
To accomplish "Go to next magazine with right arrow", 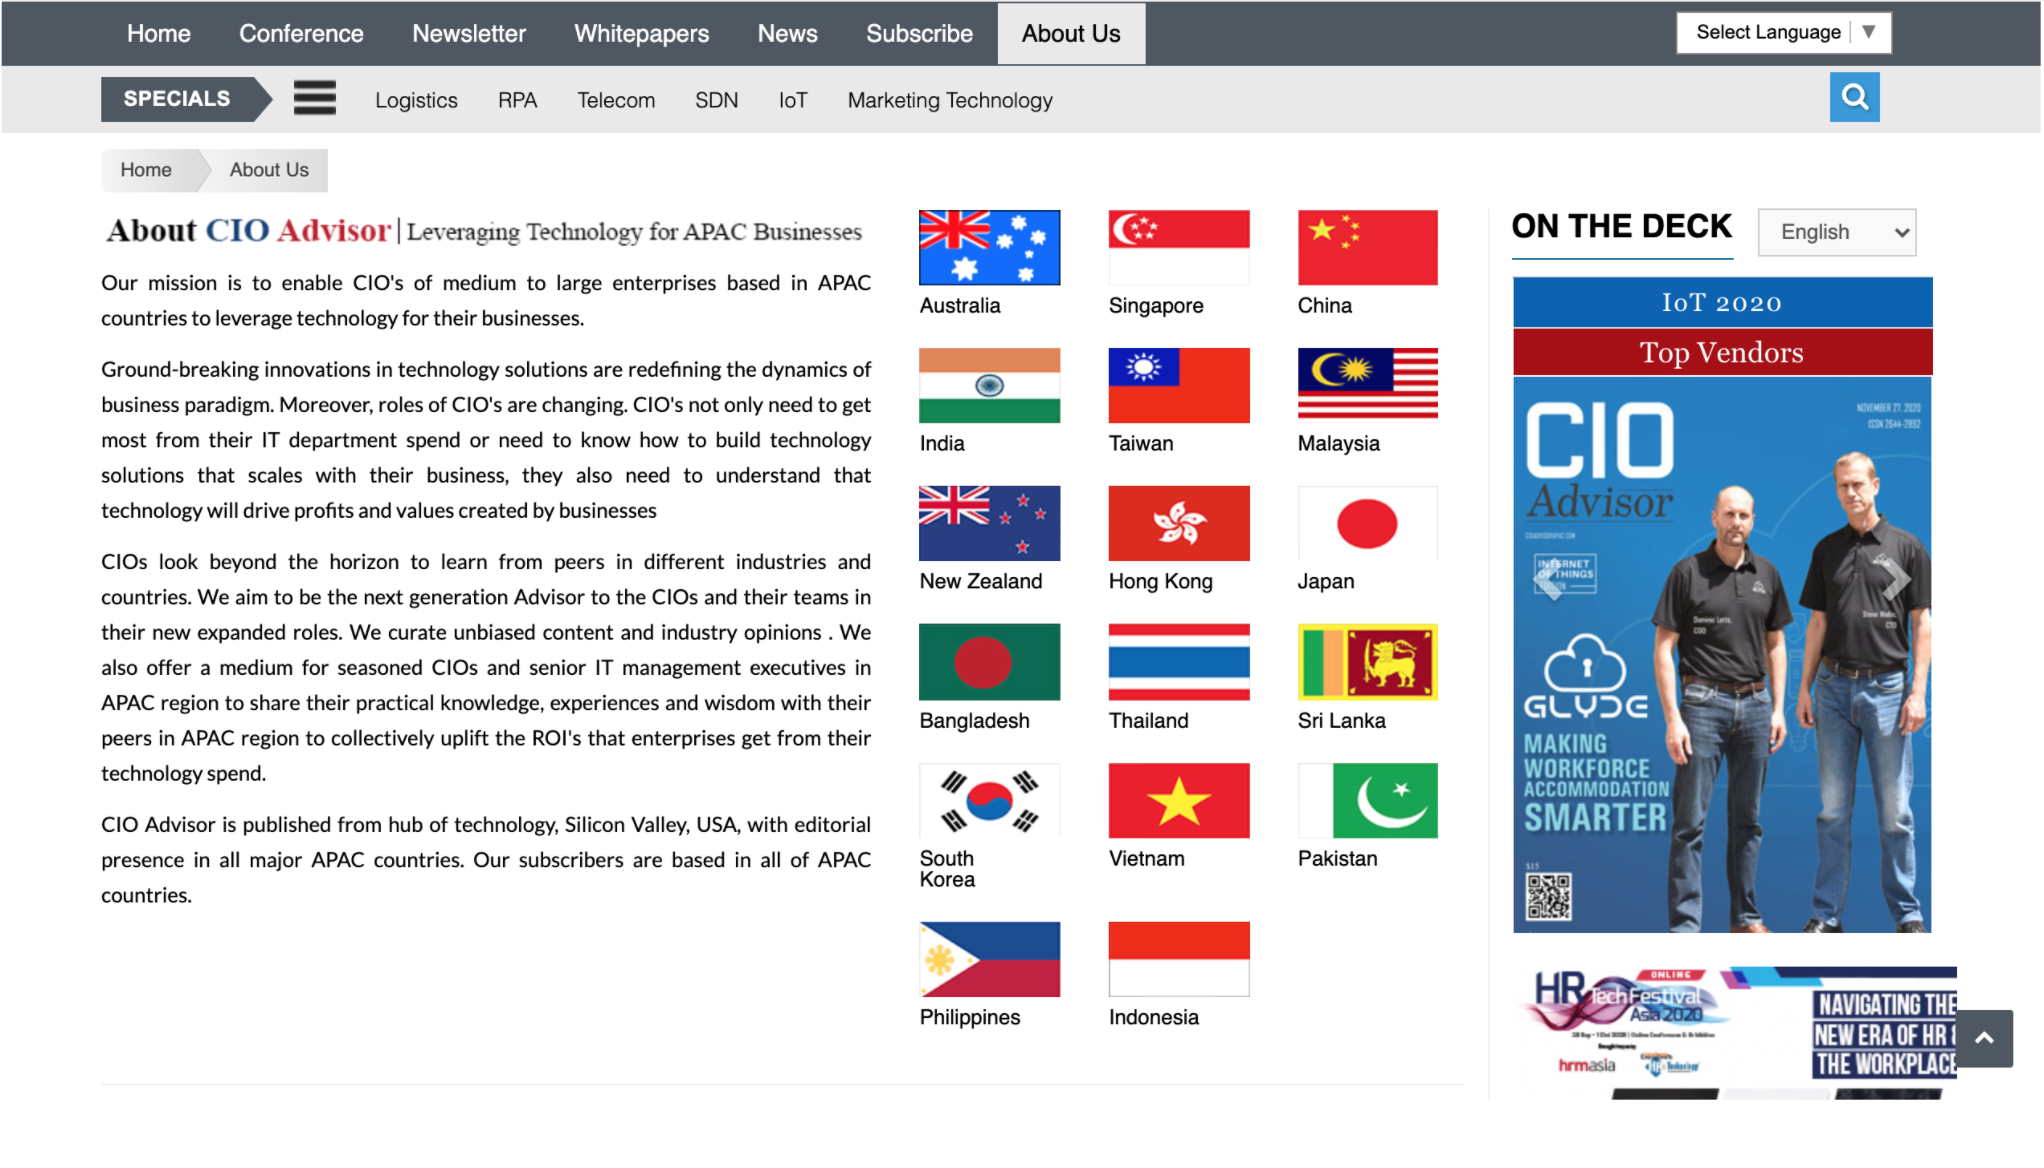I will pyautogui.click(x=1895, y=580).
